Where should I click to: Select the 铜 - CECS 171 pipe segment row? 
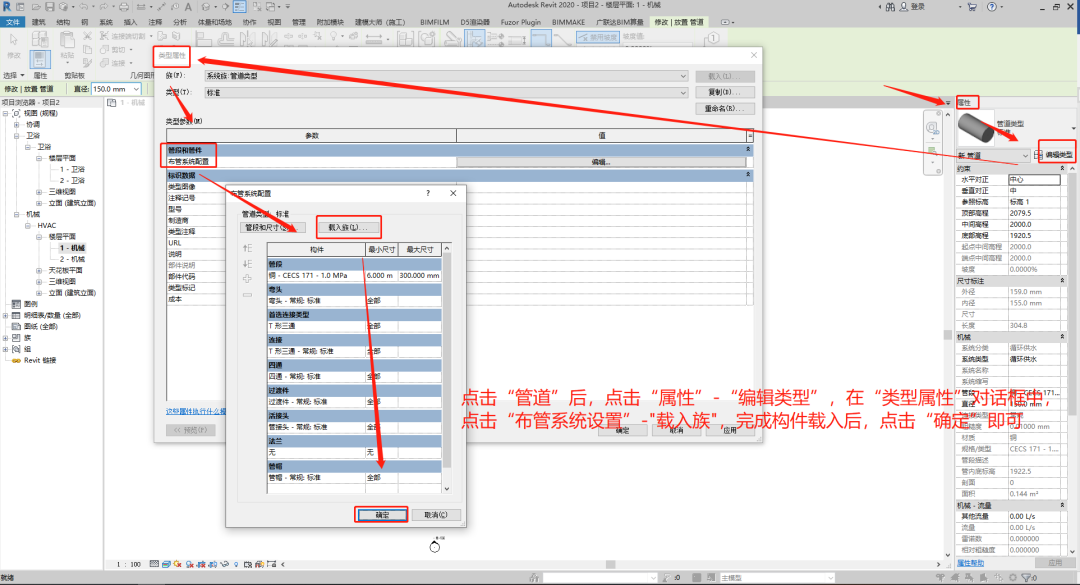pyautogui.click(x=354, y=276)
